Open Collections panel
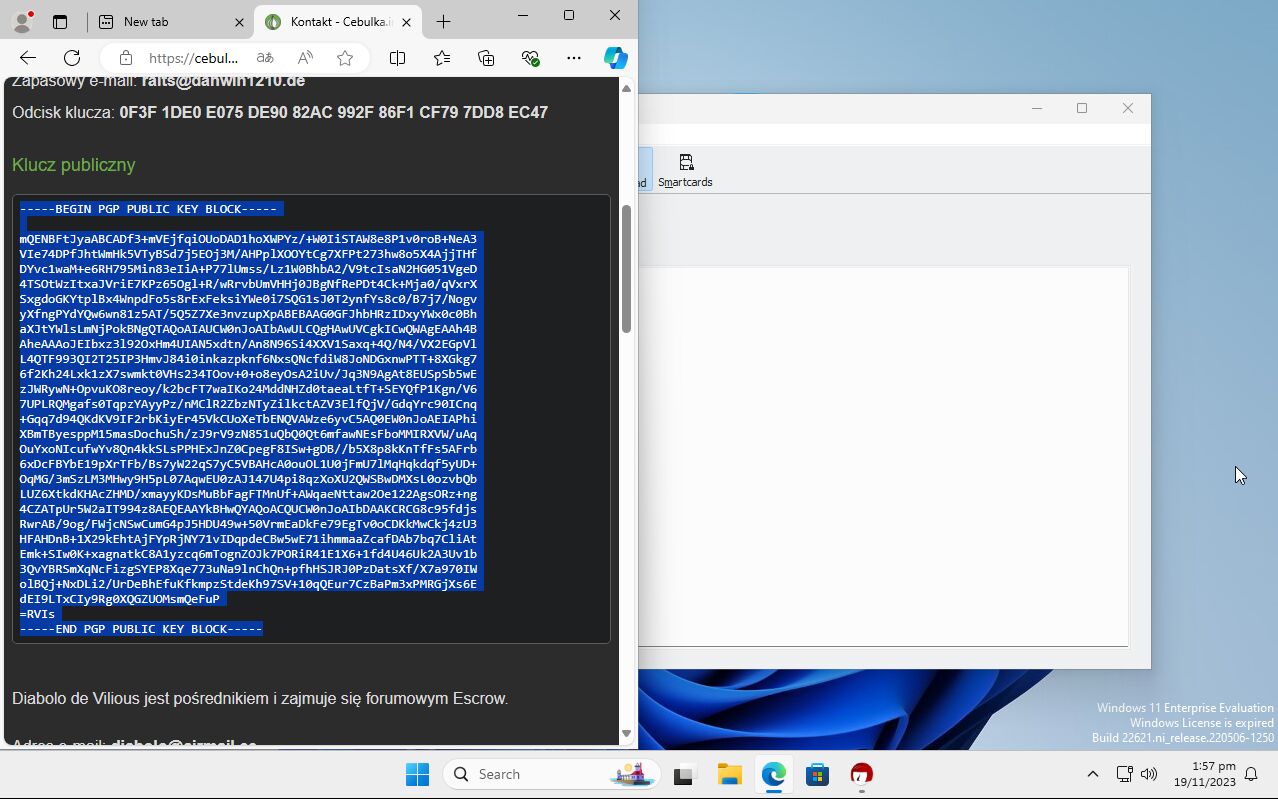This screenshot has height=799, width=1278. (486, 58)
